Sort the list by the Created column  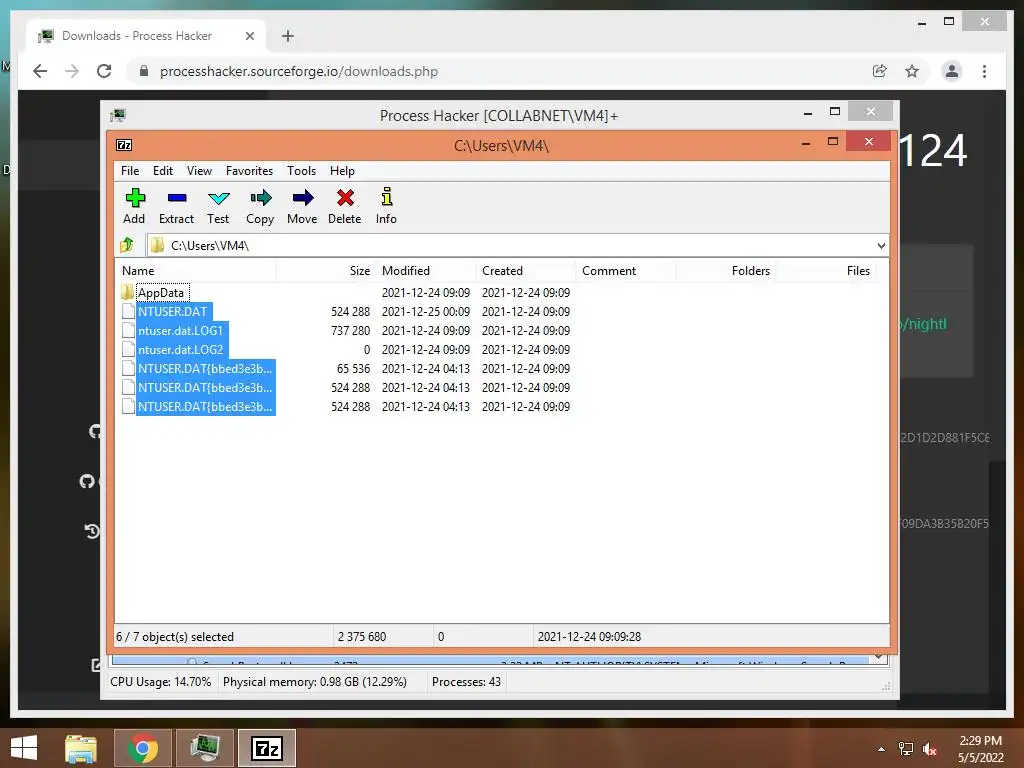(526, 270)
